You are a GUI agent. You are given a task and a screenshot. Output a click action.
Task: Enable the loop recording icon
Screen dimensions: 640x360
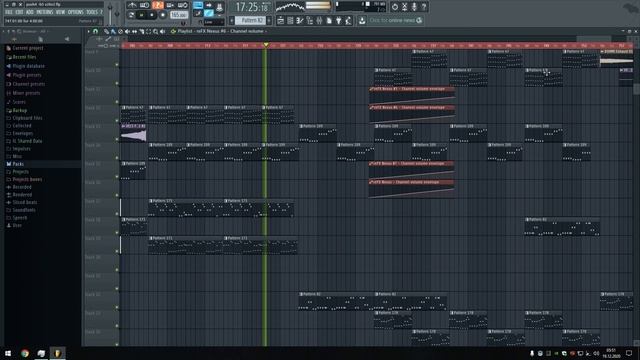point(183,5)
